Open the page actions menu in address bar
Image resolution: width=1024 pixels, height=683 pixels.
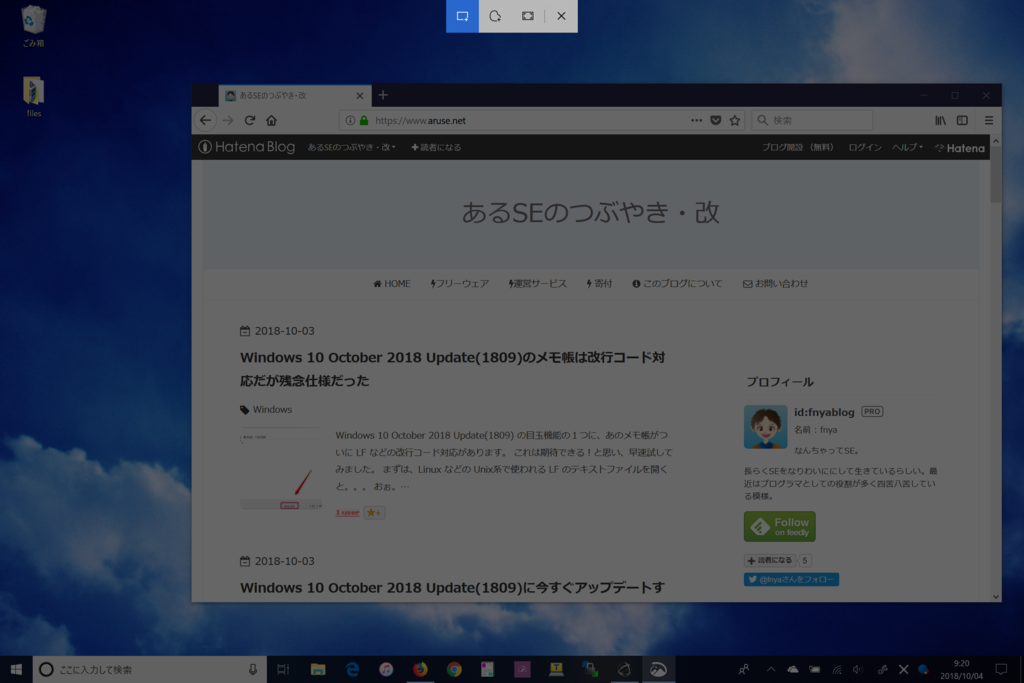pyautogui.click(x=696, y=119)
